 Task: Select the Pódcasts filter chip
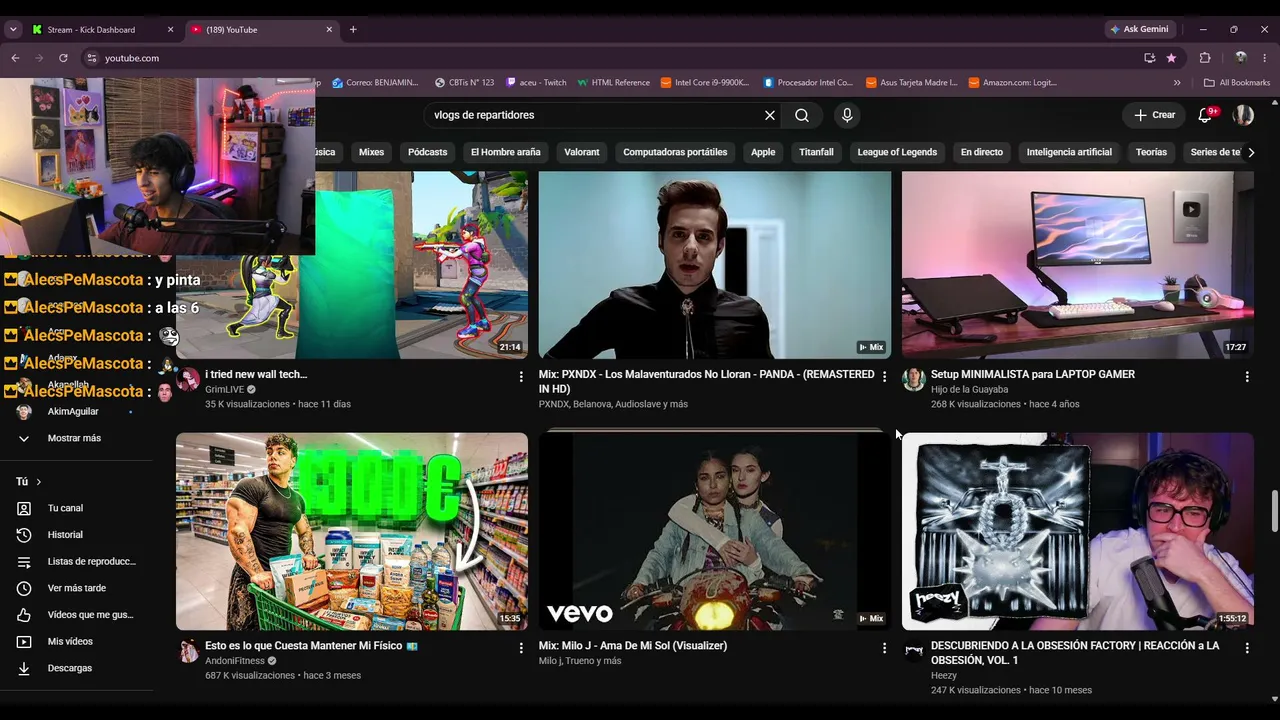coord(427,152)
